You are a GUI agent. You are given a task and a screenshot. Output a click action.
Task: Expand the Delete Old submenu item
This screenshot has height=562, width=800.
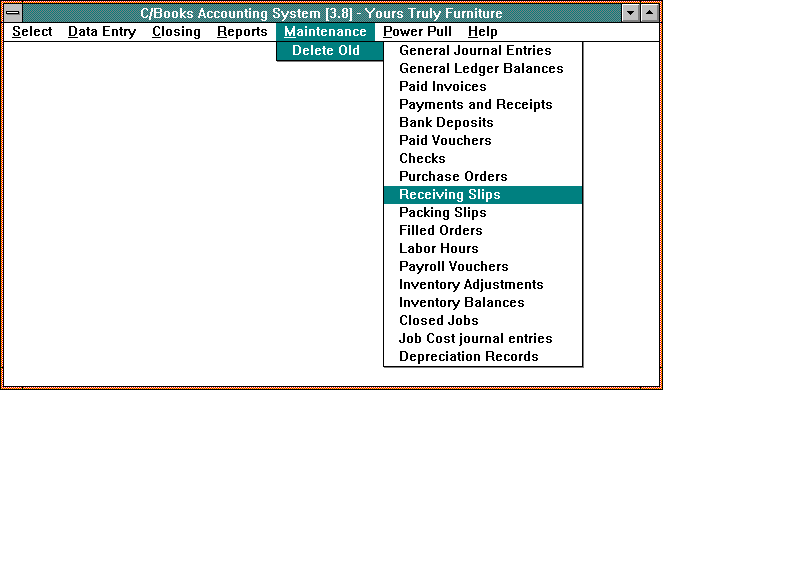326,51
